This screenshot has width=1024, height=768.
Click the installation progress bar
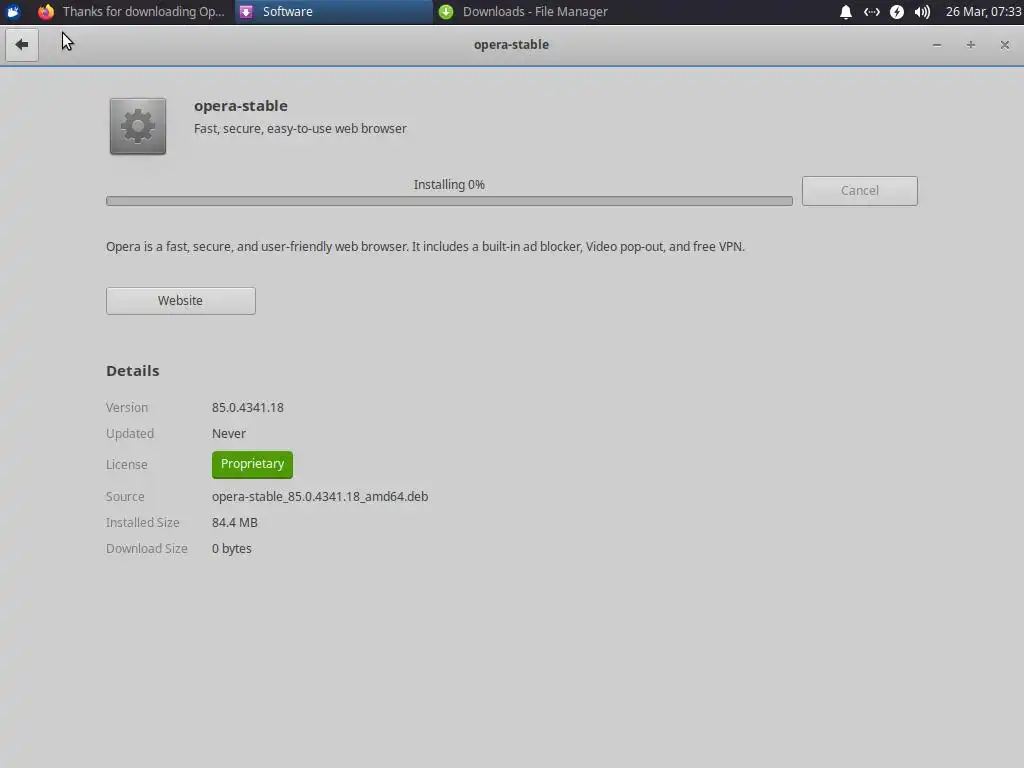449,201
